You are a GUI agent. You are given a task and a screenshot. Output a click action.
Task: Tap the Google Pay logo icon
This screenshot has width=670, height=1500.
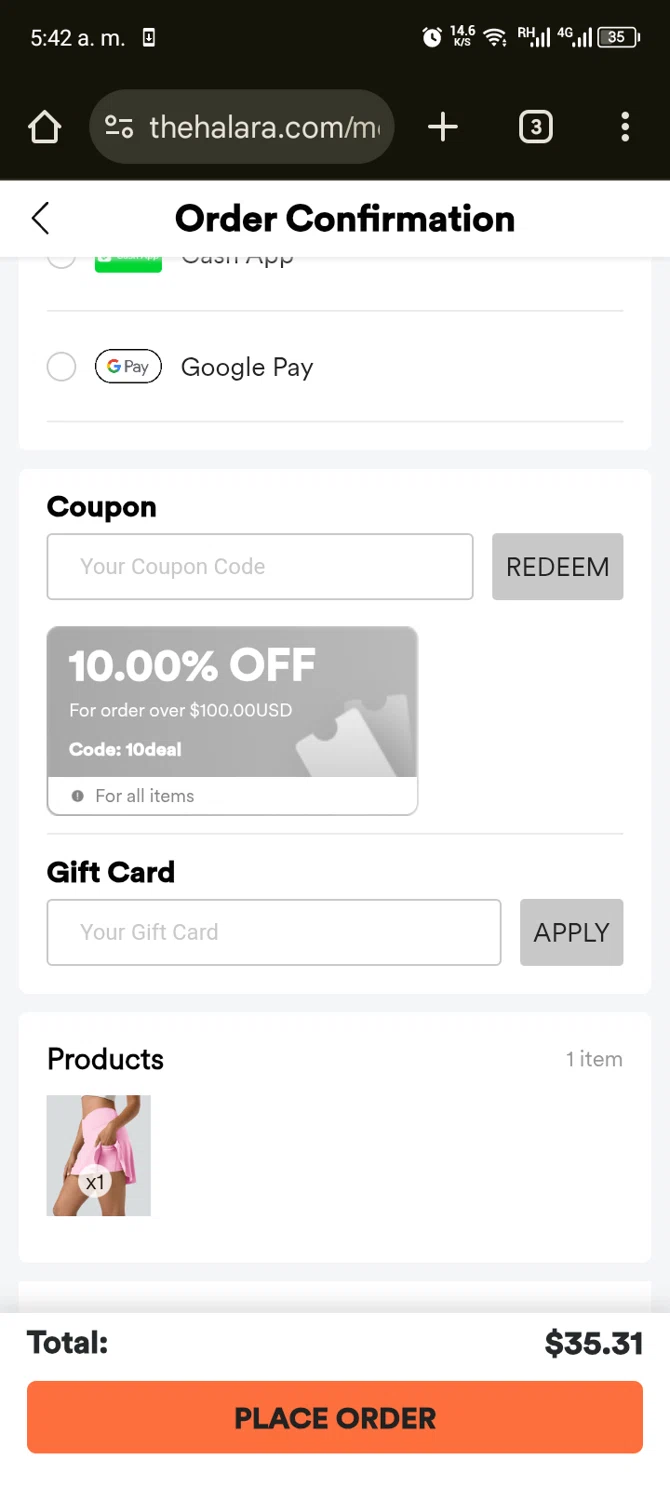coord(128,367)
